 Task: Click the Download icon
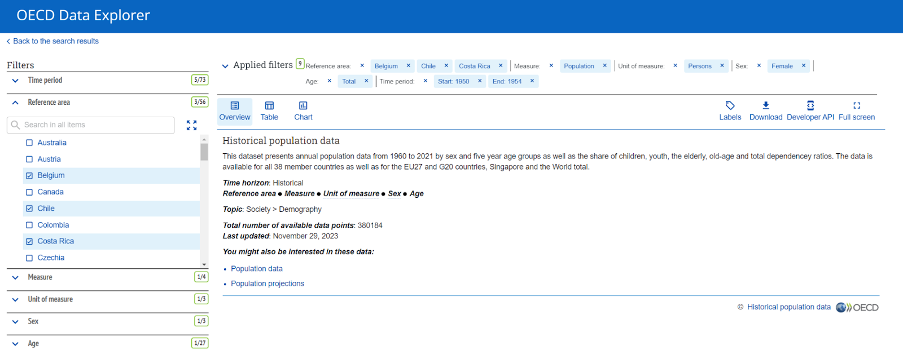pos(766,105)
